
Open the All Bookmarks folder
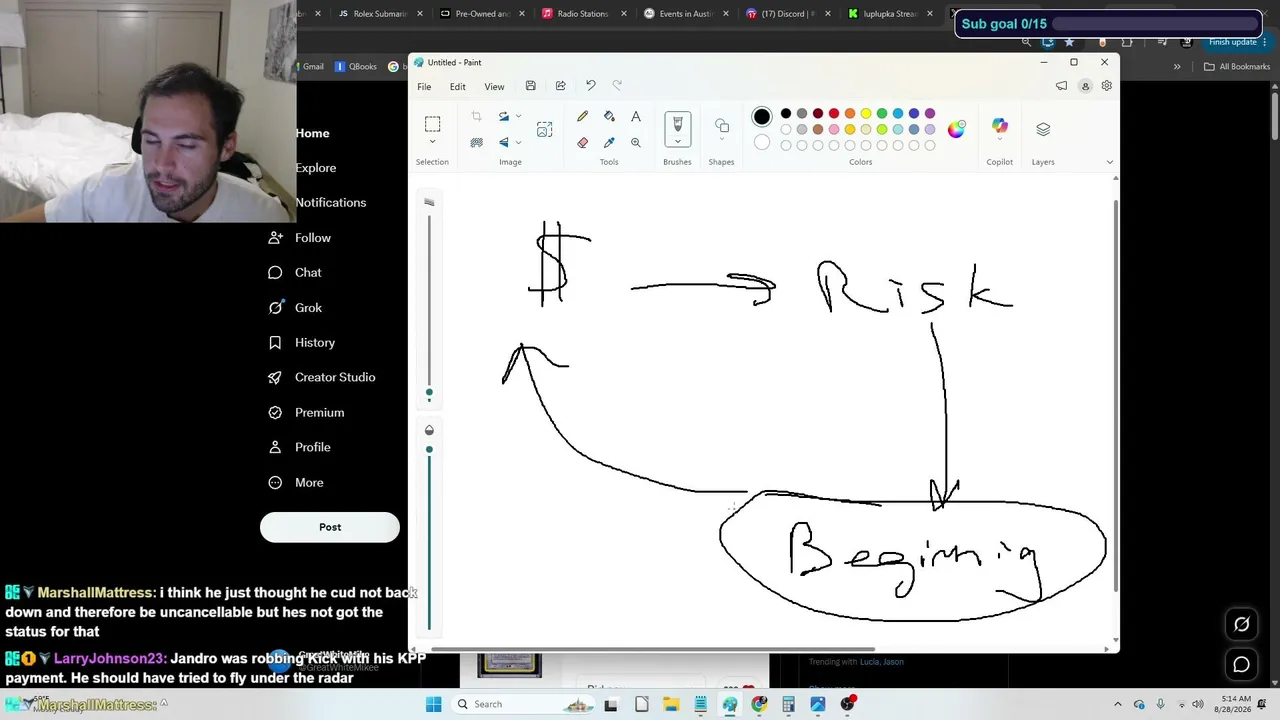1236,67
